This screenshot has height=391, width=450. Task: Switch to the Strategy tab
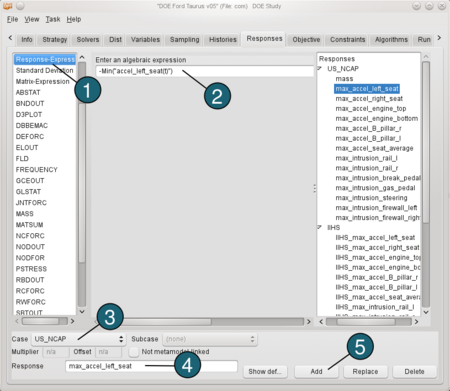coord(54,40)
